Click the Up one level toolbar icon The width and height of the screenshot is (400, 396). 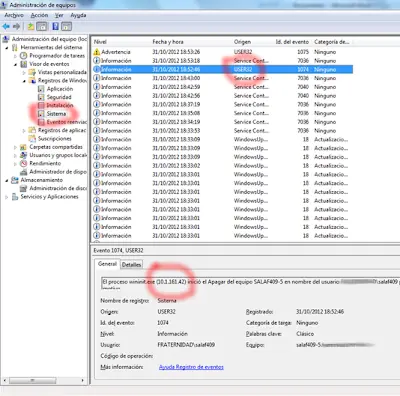tap(31, 26)
